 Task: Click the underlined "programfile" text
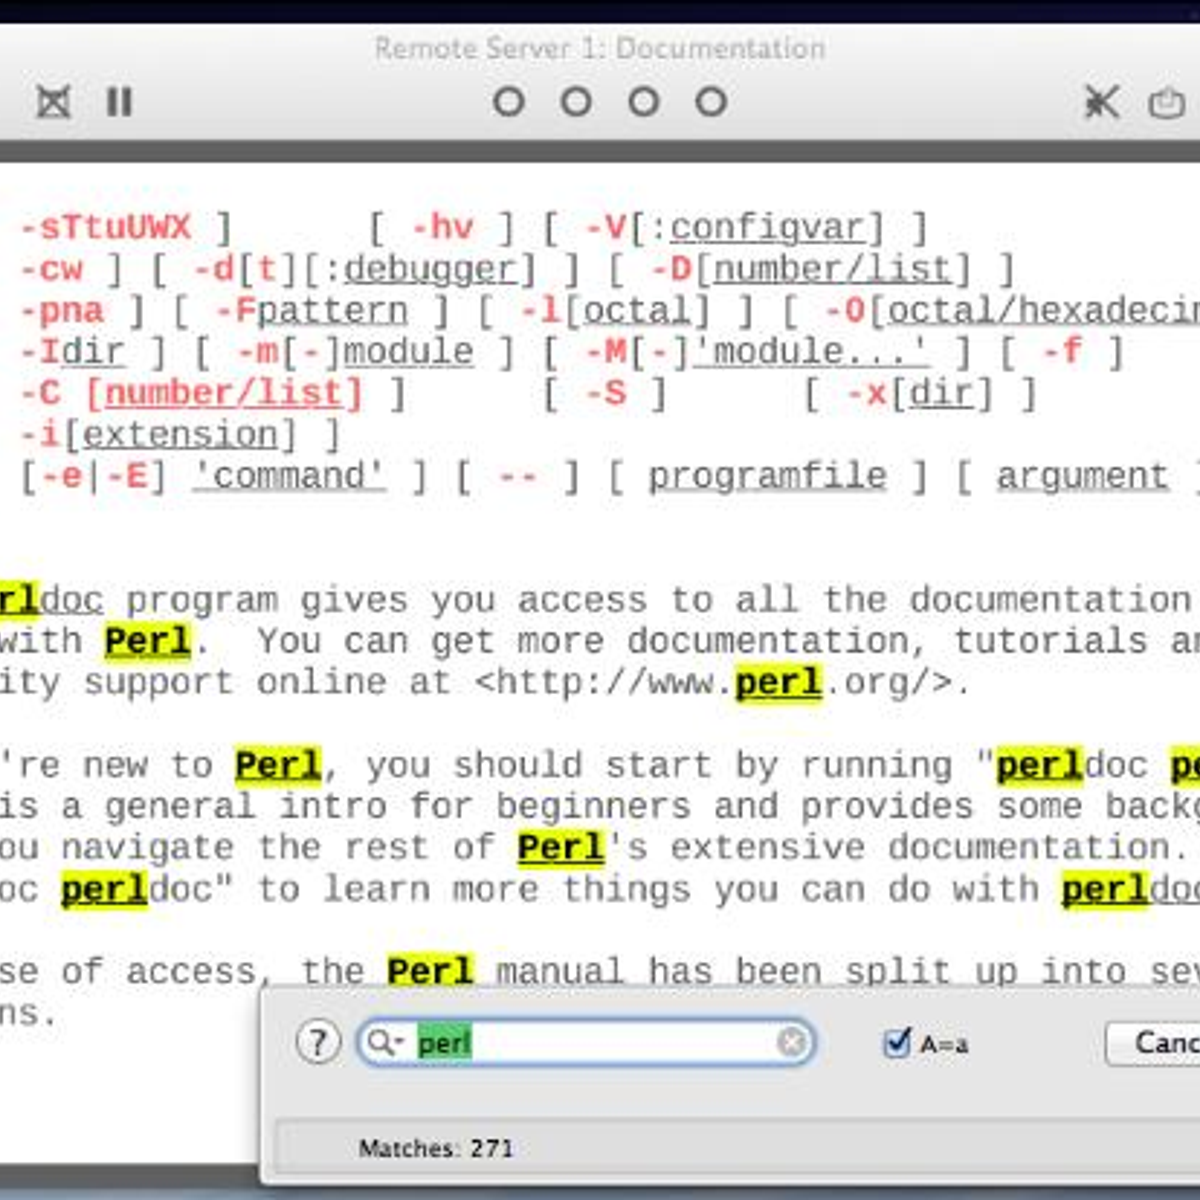(767, 476)
